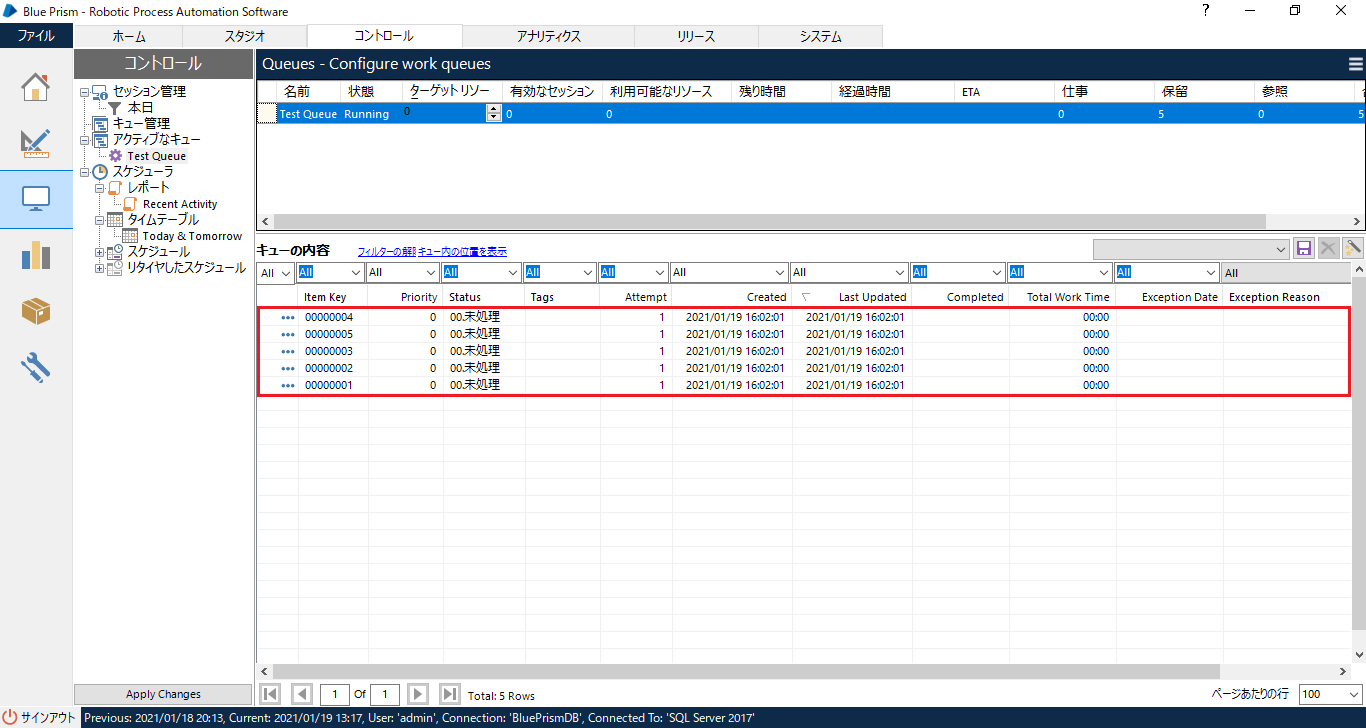Switch to the スタジオ tab
Viewport: 1366px width, 728px height.
click(x=245, y=36)
